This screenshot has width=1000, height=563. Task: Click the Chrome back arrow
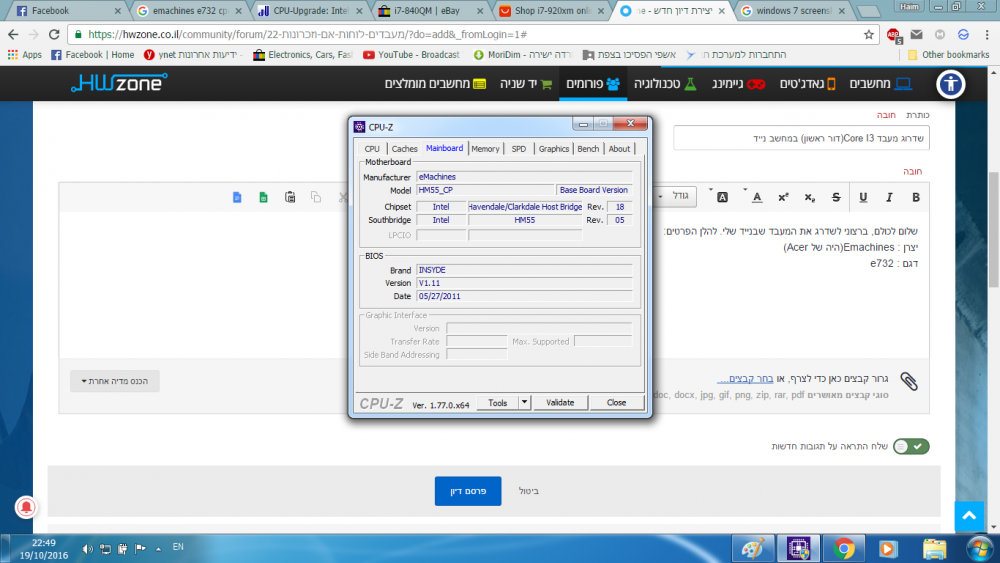[13, 34]
